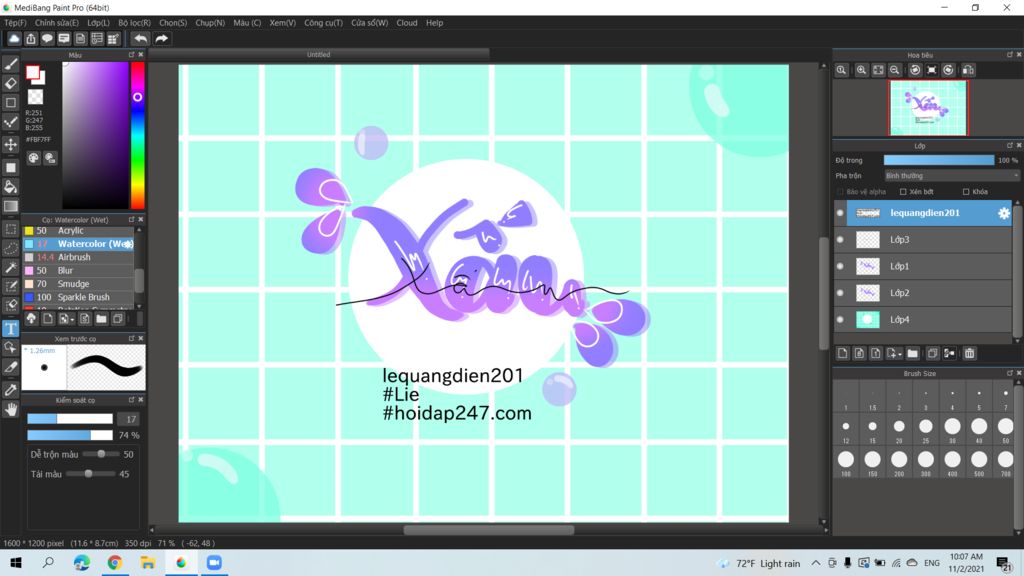Open Xem(V) menu
Image resolution: width=1024 pixels, height=576 pixels.
click(x=282, y=23)
